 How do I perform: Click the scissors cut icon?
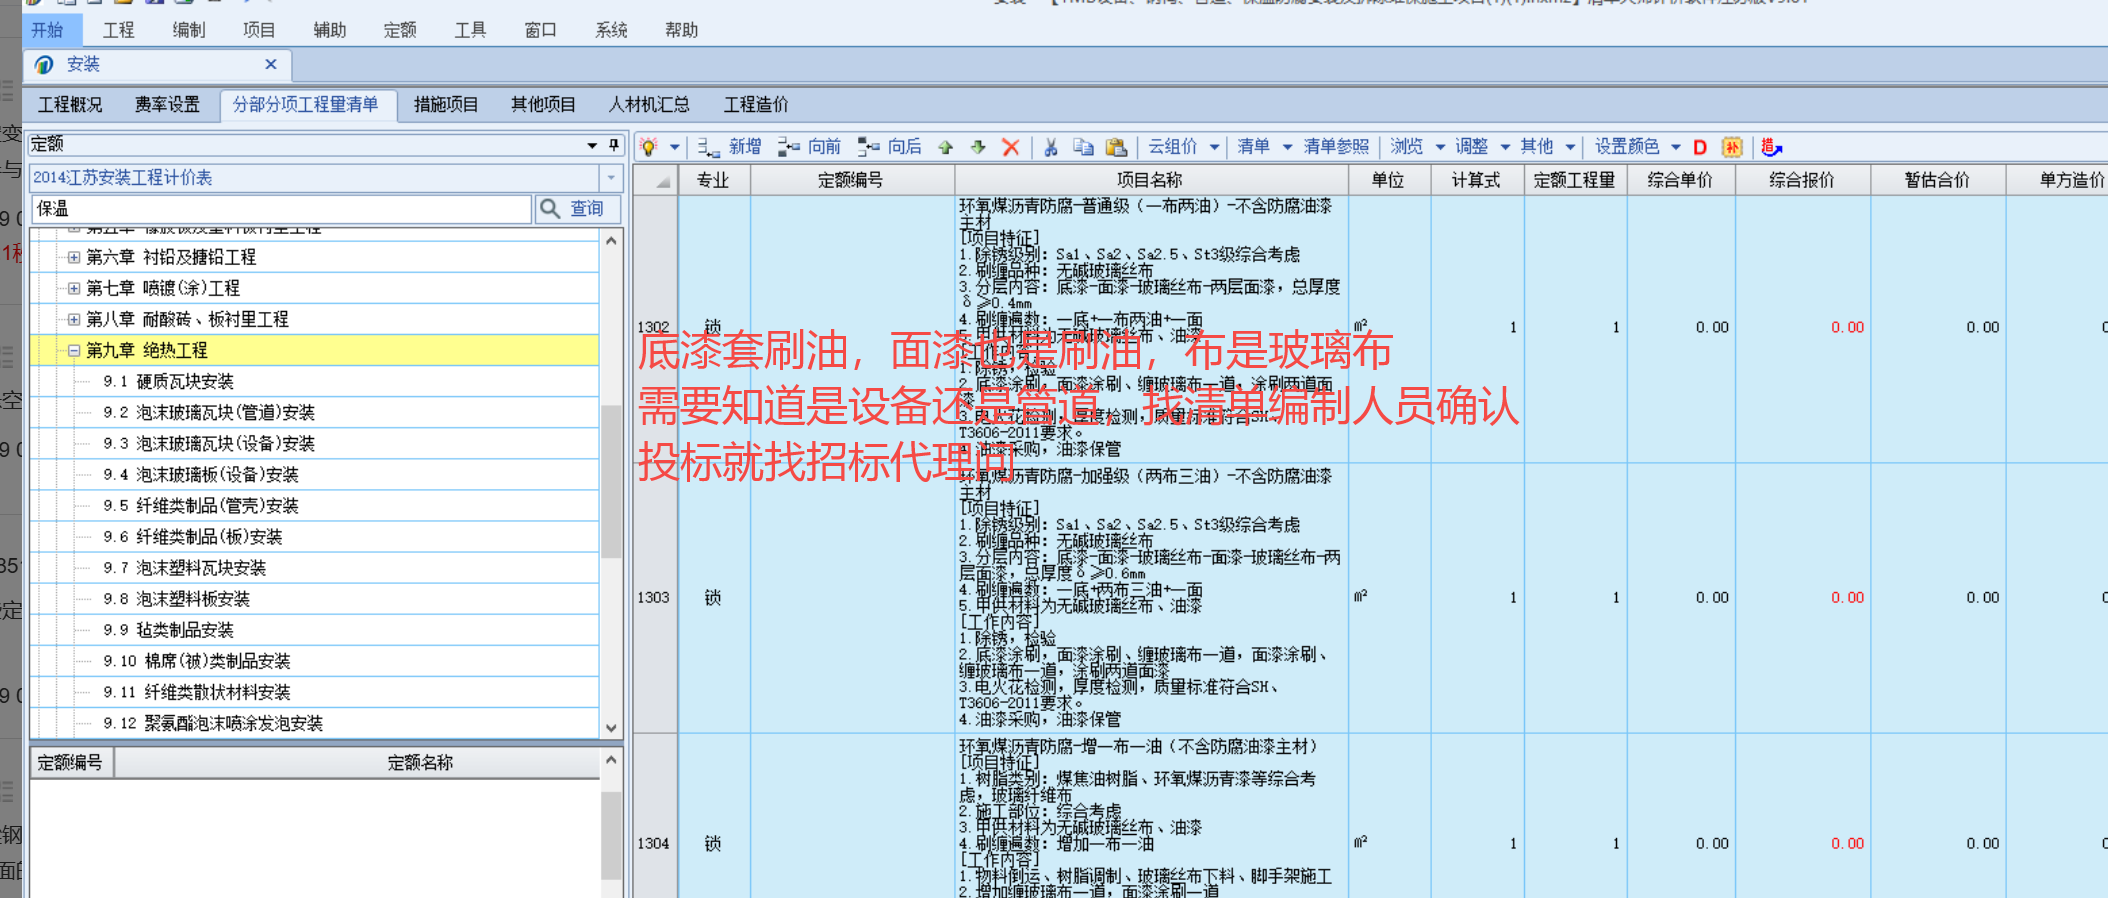(x=1051, y=147)
